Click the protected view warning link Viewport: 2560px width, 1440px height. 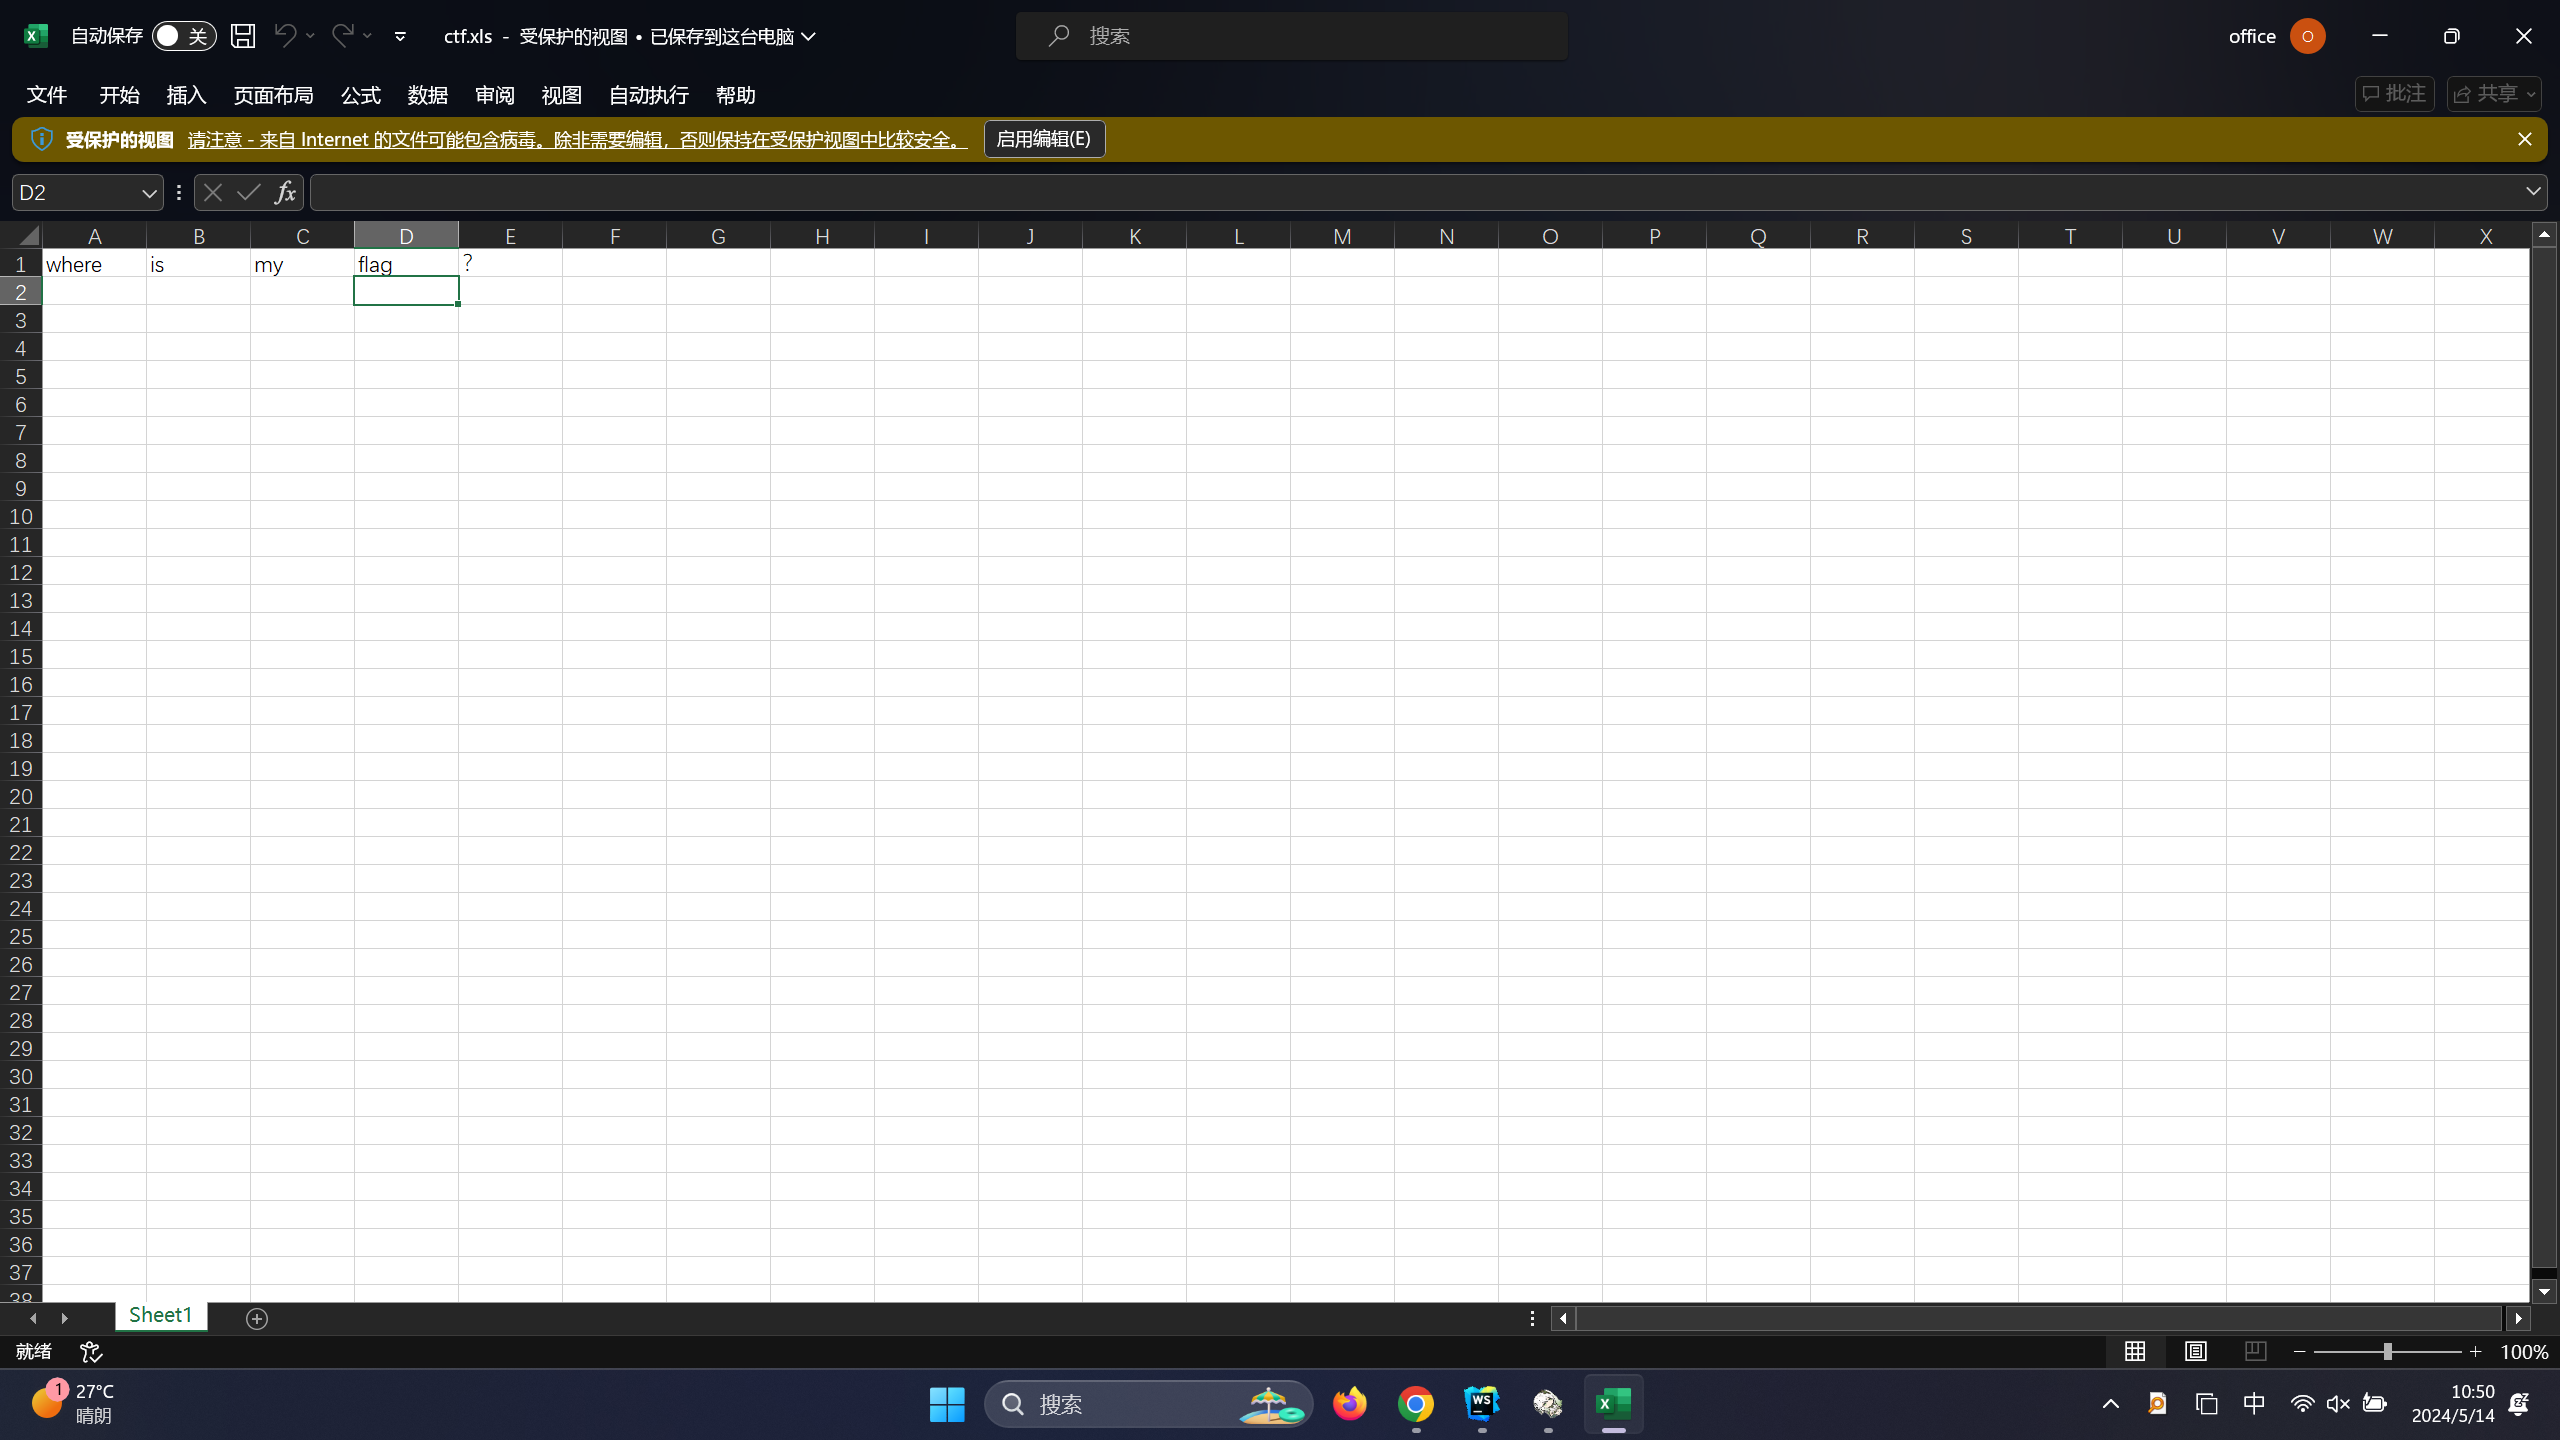577,140
